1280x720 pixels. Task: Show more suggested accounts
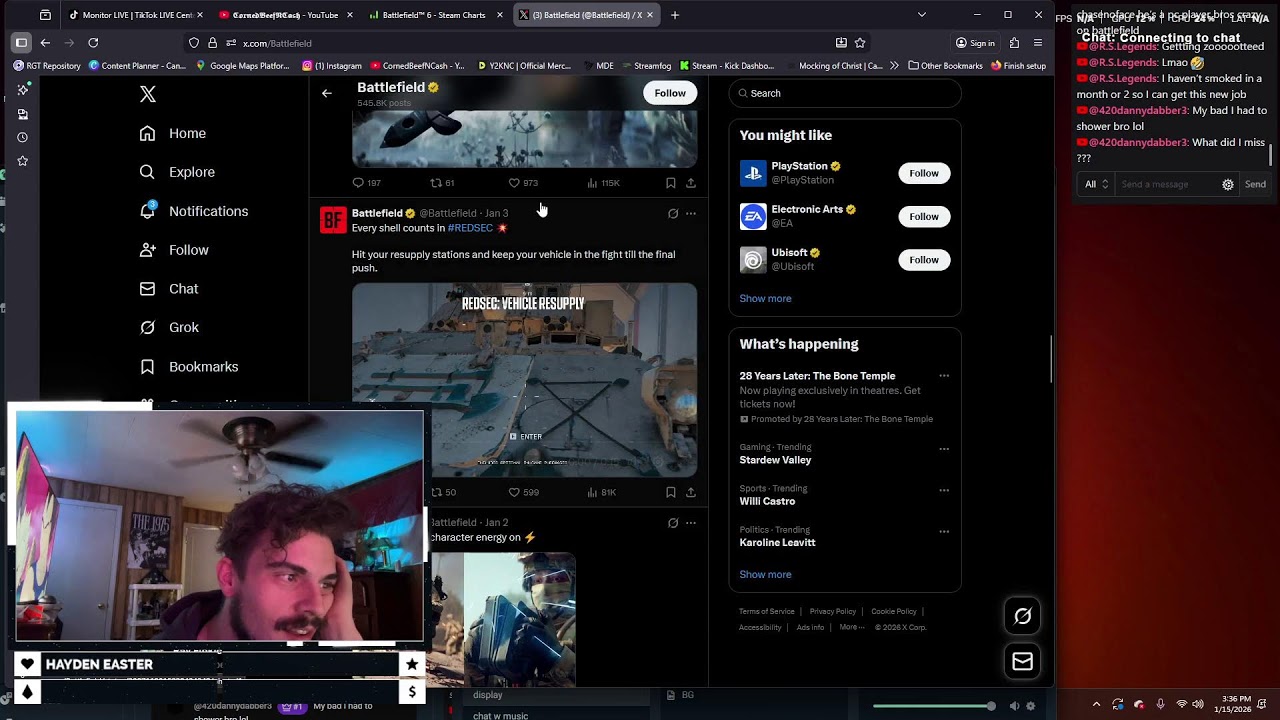point(765,298)
